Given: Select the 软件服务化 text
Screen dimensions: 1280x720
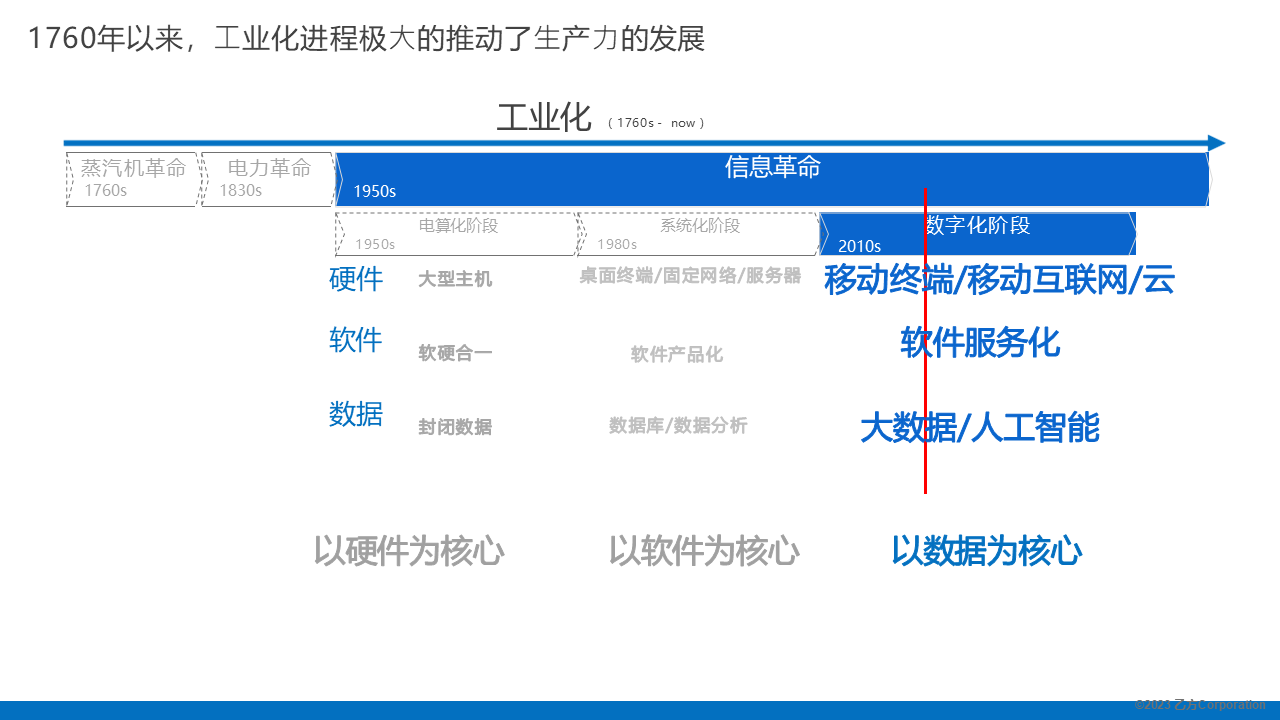Looking at the screenshot, I should tap(980, 343).
